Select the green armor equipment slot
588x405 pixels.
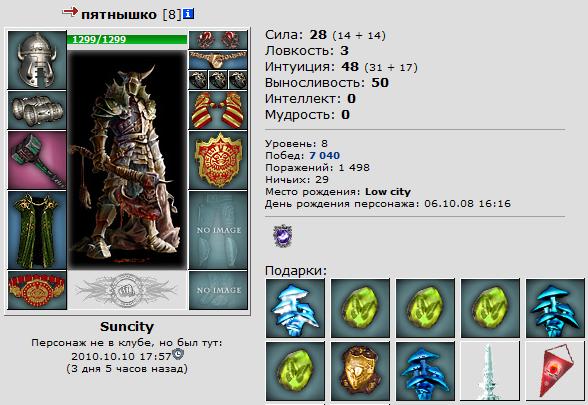click(x=37, y=230)
